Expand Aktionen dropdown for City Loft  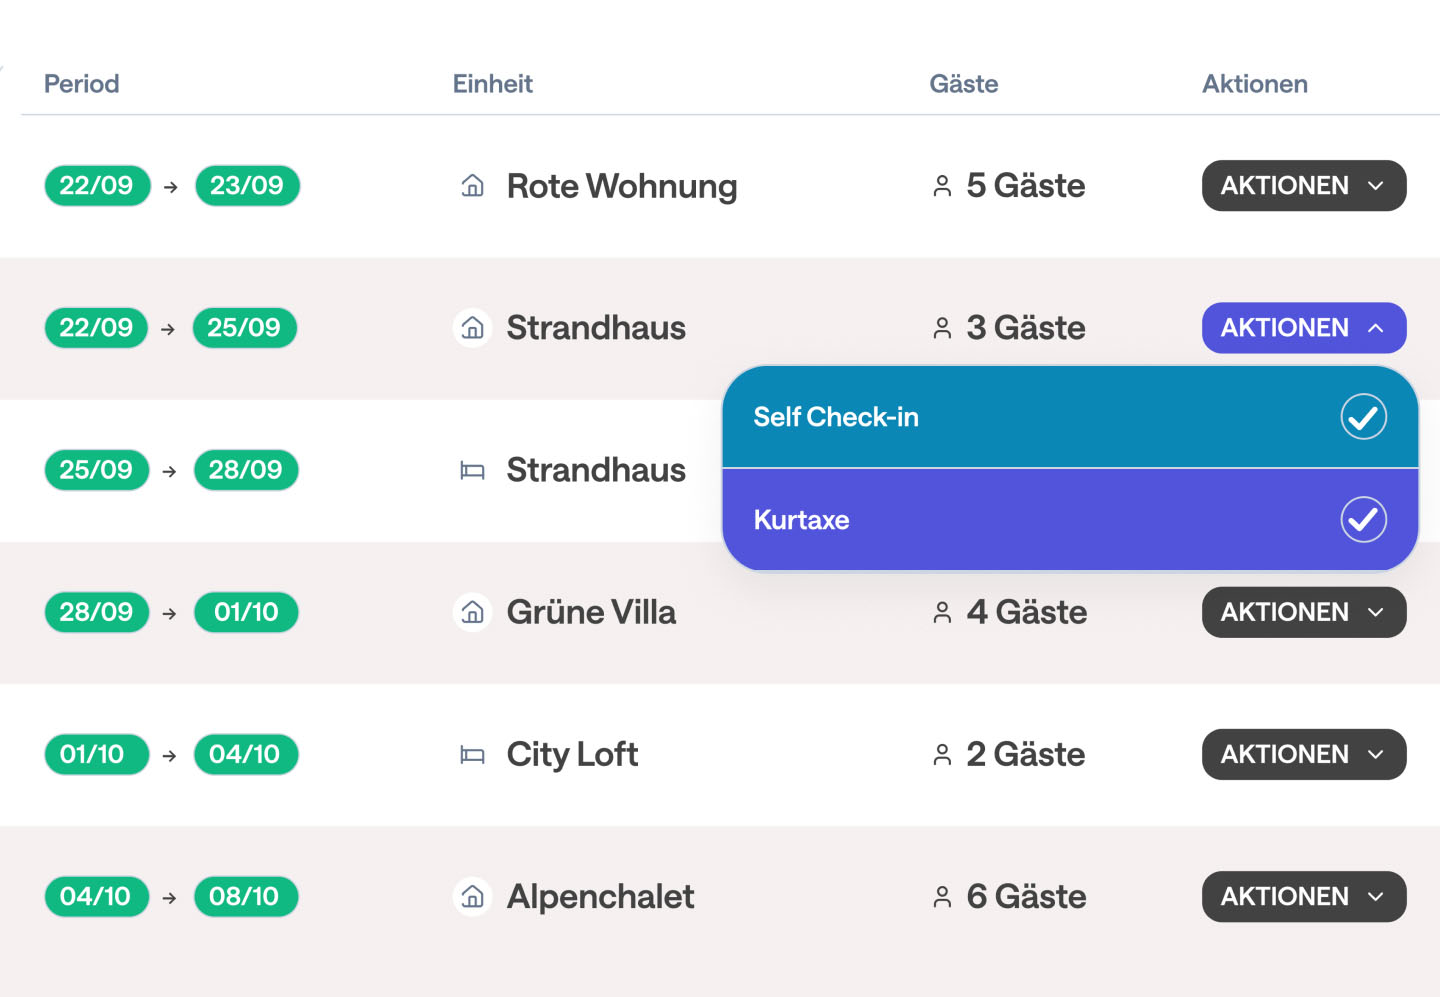point(1303,755)
